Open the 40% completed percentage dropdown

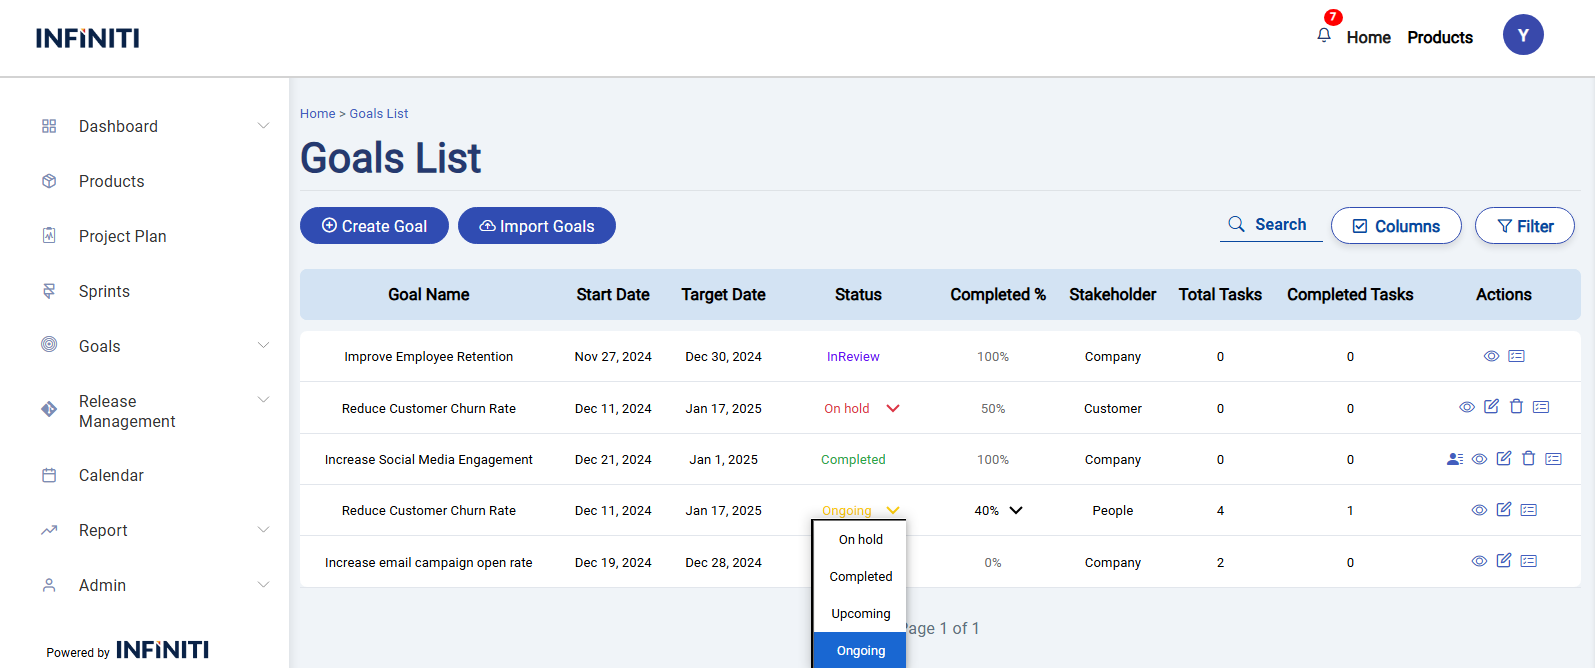point(1016,510)
